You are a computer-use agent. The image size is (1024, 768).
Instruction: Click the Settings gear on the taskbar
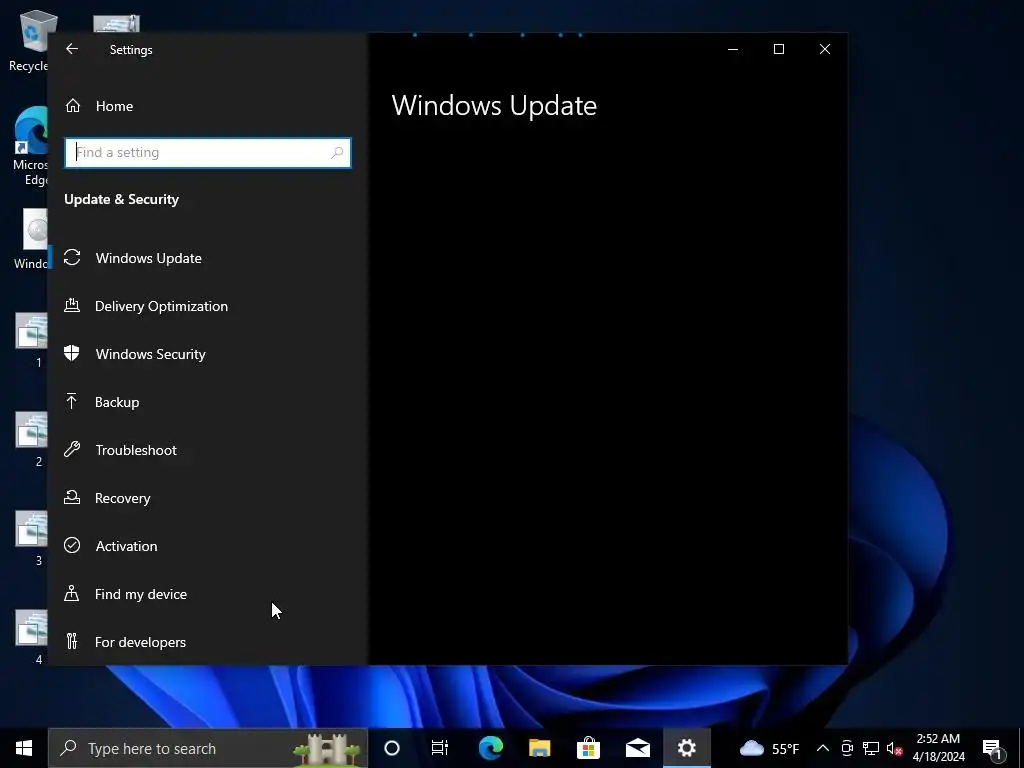click(686, 748)
